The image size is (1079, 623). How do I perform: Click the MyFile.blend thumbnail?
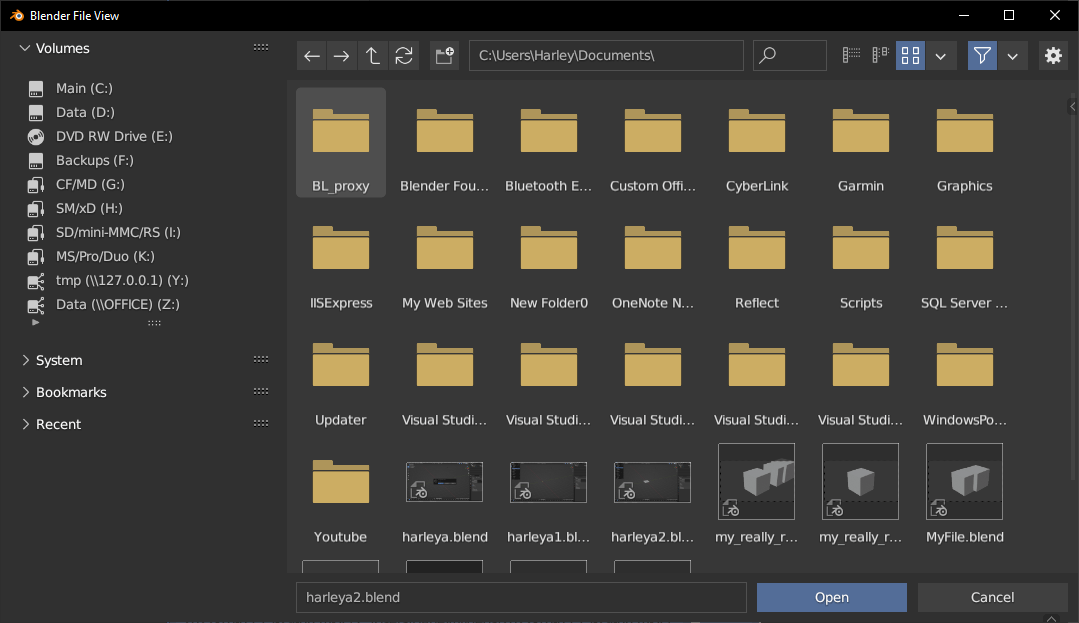tap(963, 481)
